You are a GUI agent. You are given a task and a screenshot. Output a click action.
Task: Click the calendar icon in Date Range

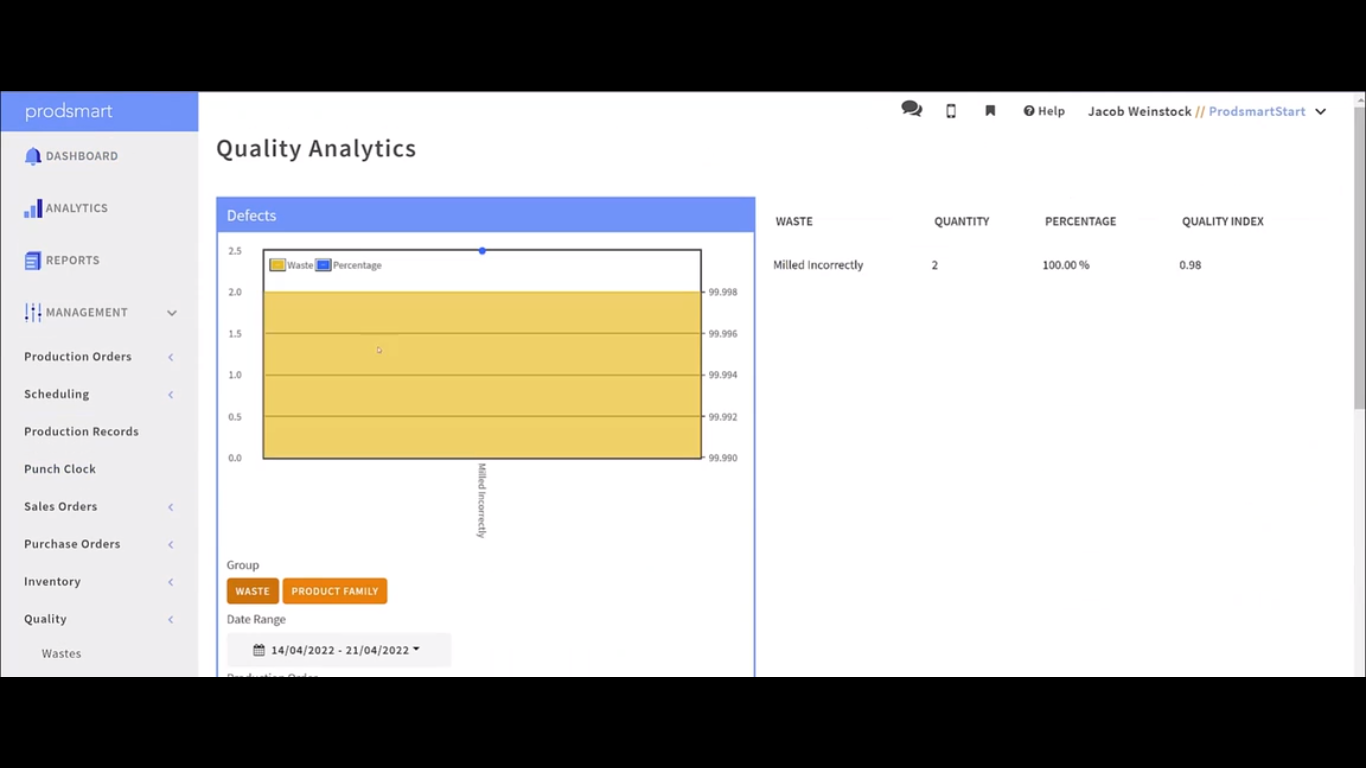(259, 650)
